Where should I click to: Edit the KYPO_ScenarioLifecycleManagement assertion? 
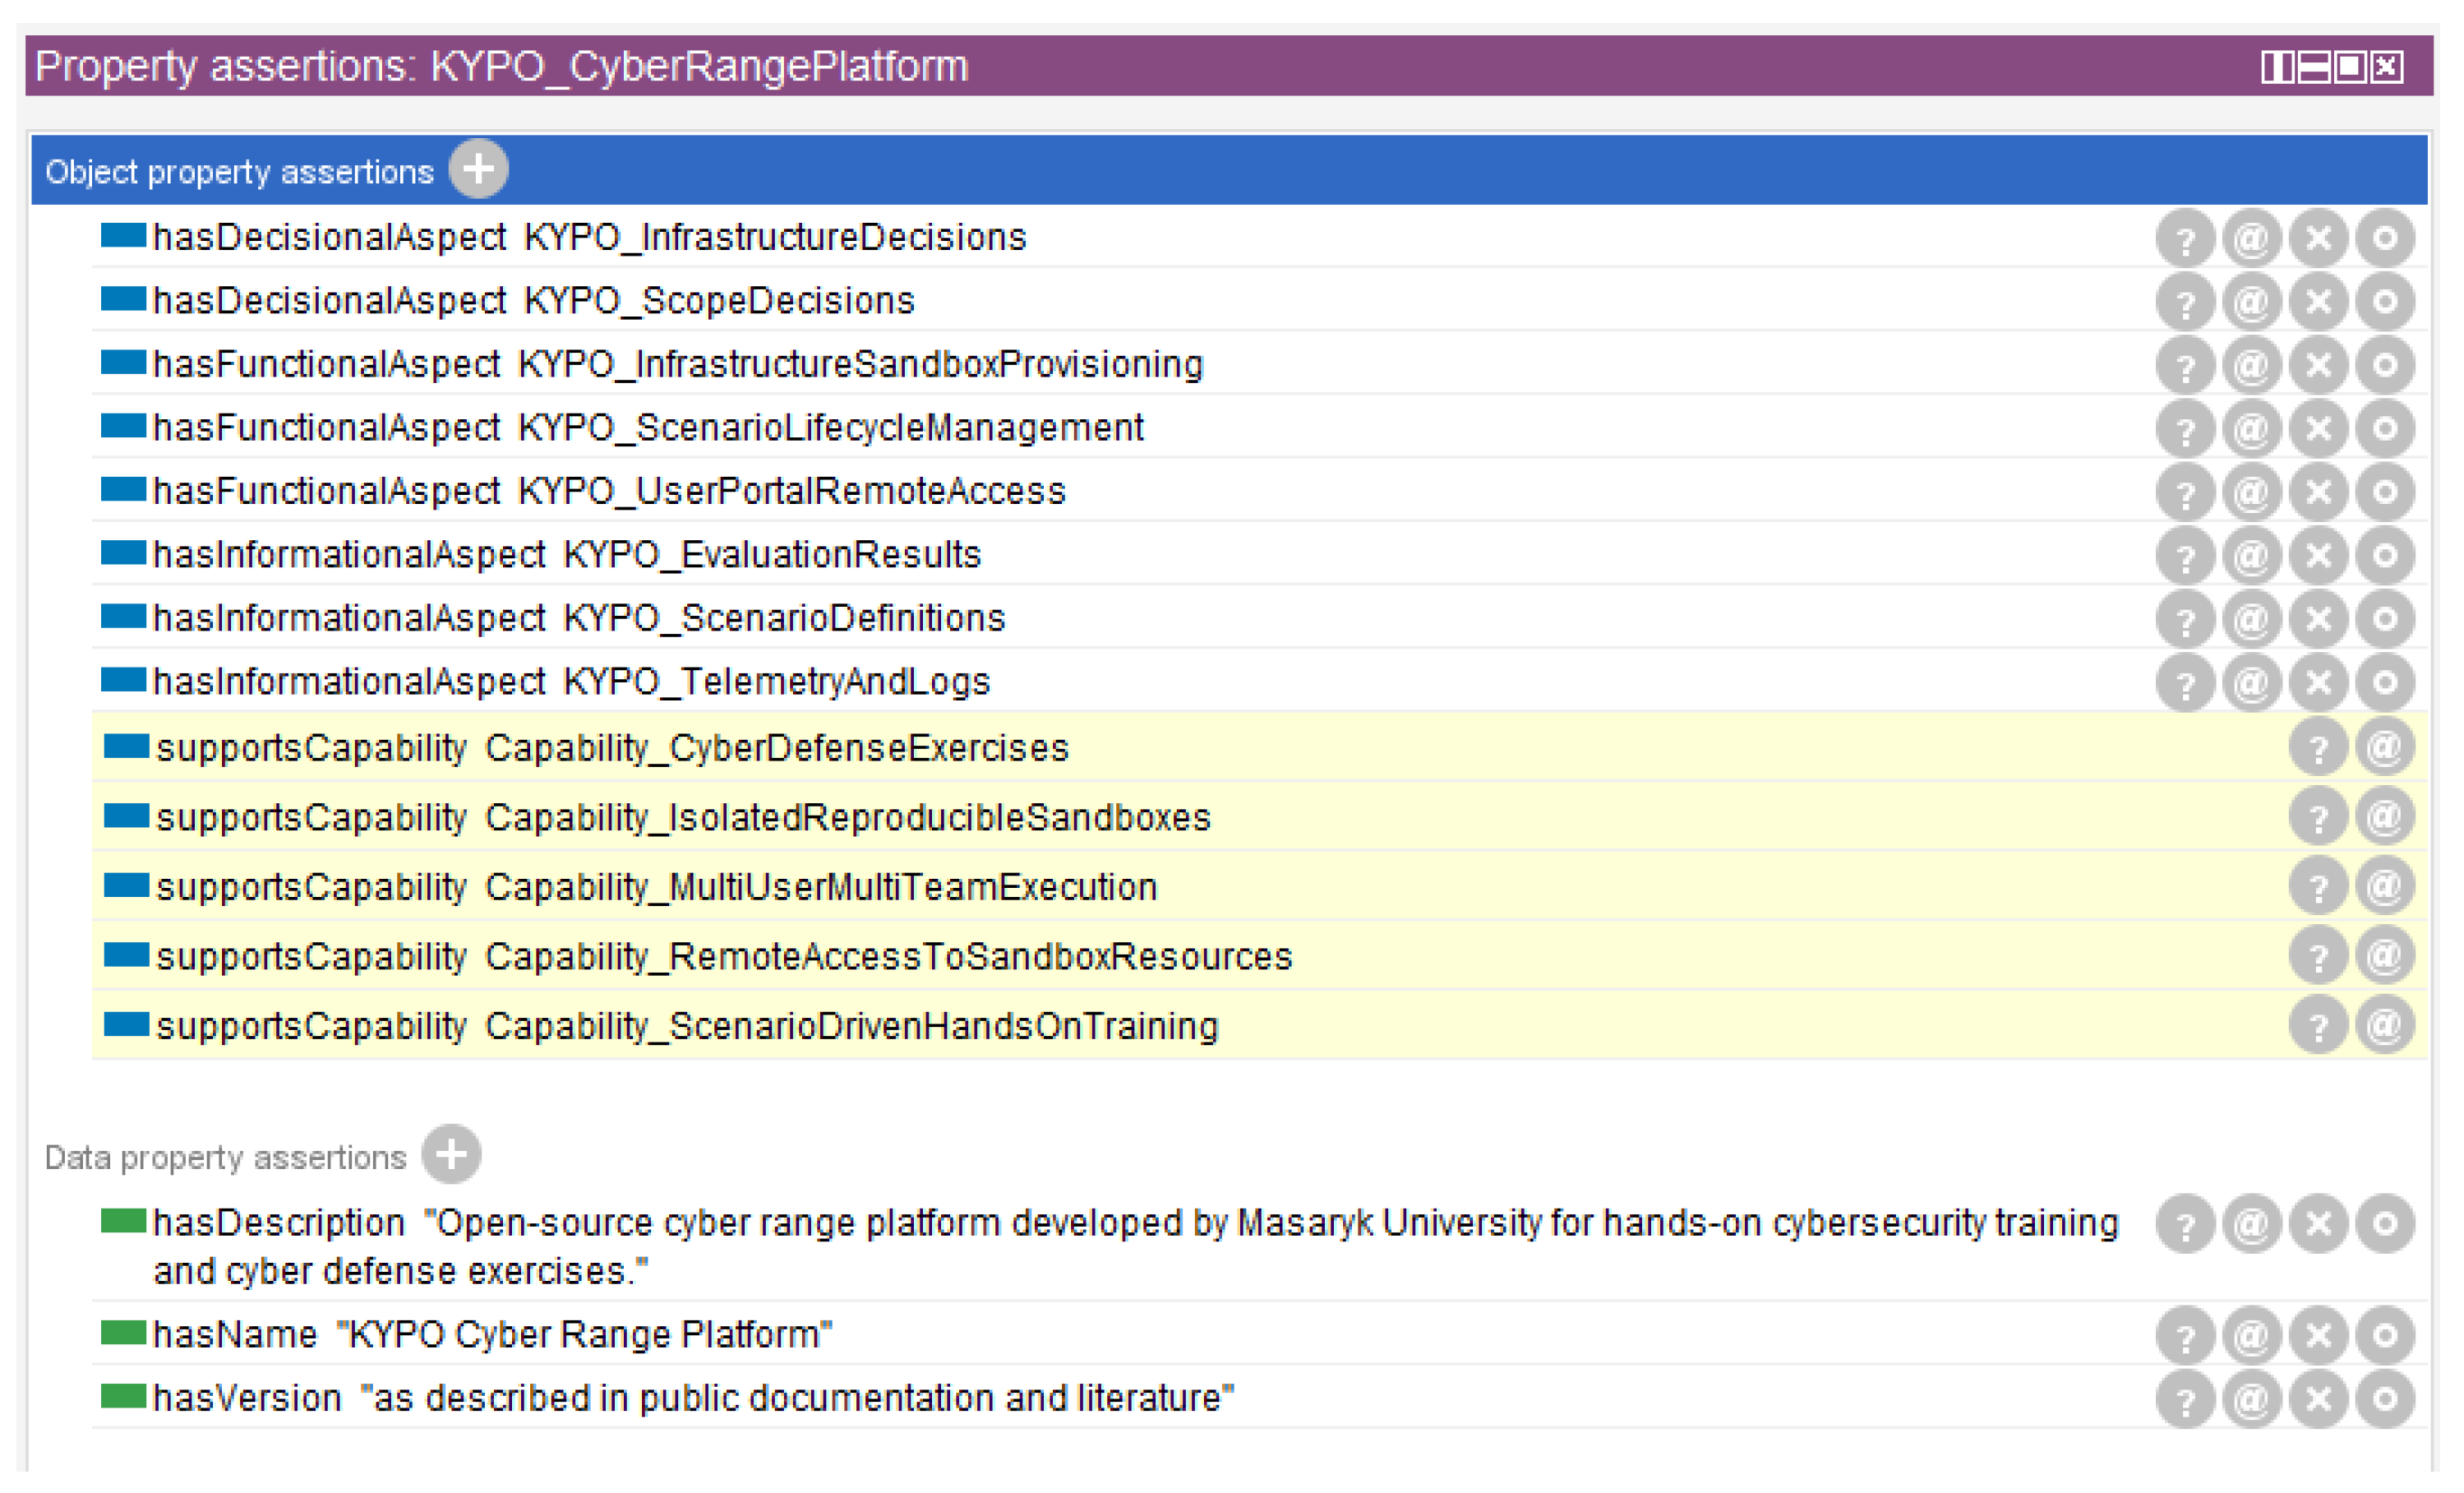[x=2386, y=428]
